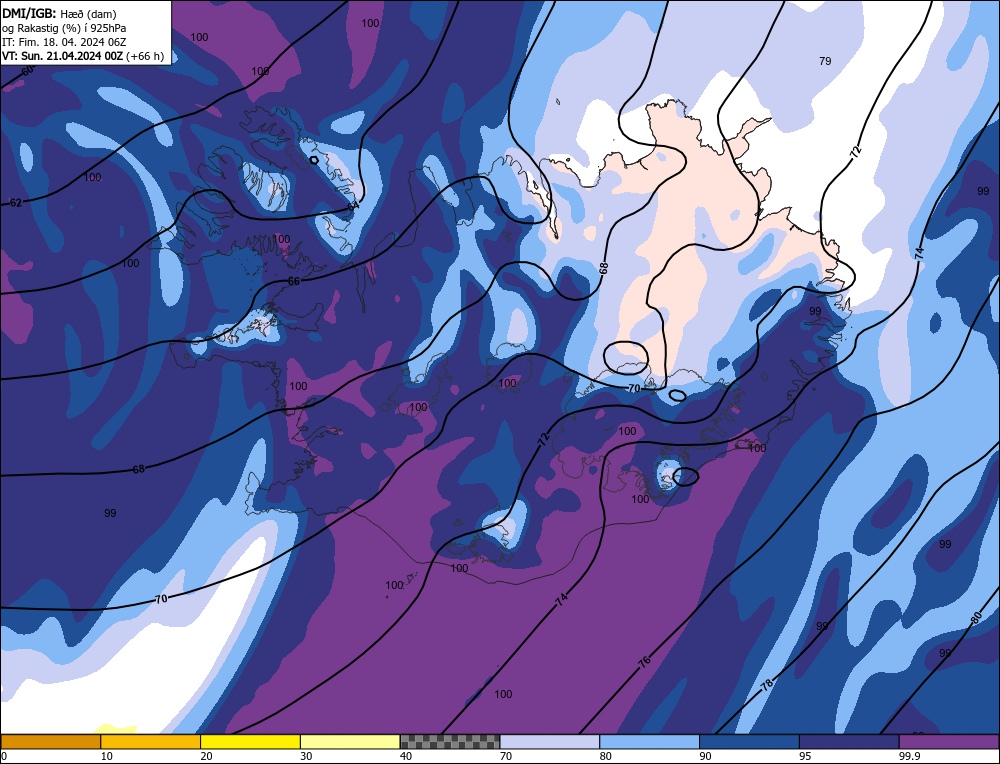Click the medium blue 90–95 legend swatch
Image resolution: width=1000 pixels, height=764 pixels.
(x=749, y=742)
